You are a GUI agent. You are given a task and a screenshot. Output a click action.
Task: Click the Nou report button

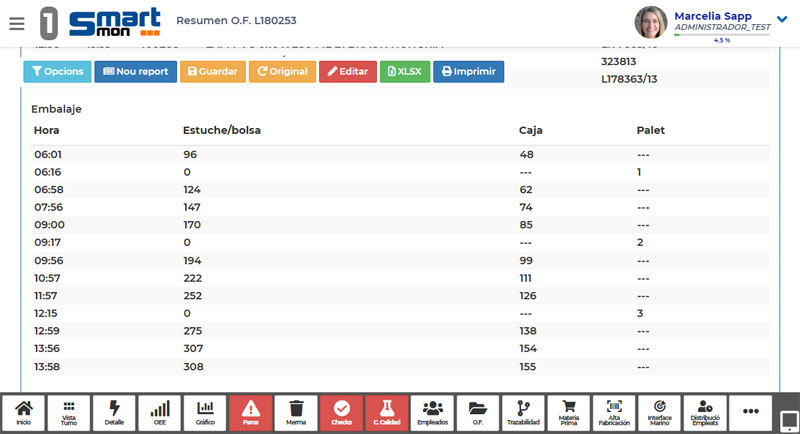click(x=136, y=72)
